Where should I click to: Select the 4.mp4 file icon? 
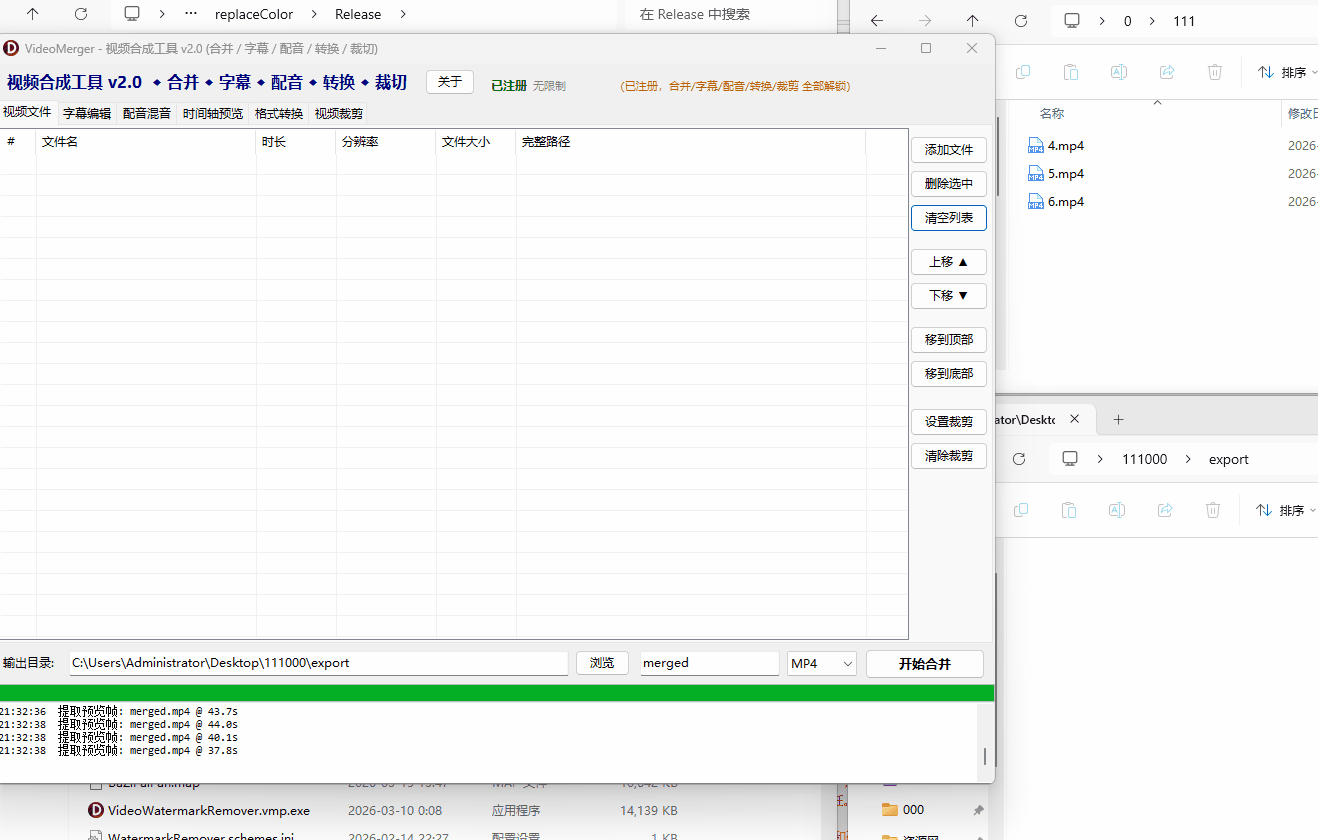click(x=1036, y=146)
